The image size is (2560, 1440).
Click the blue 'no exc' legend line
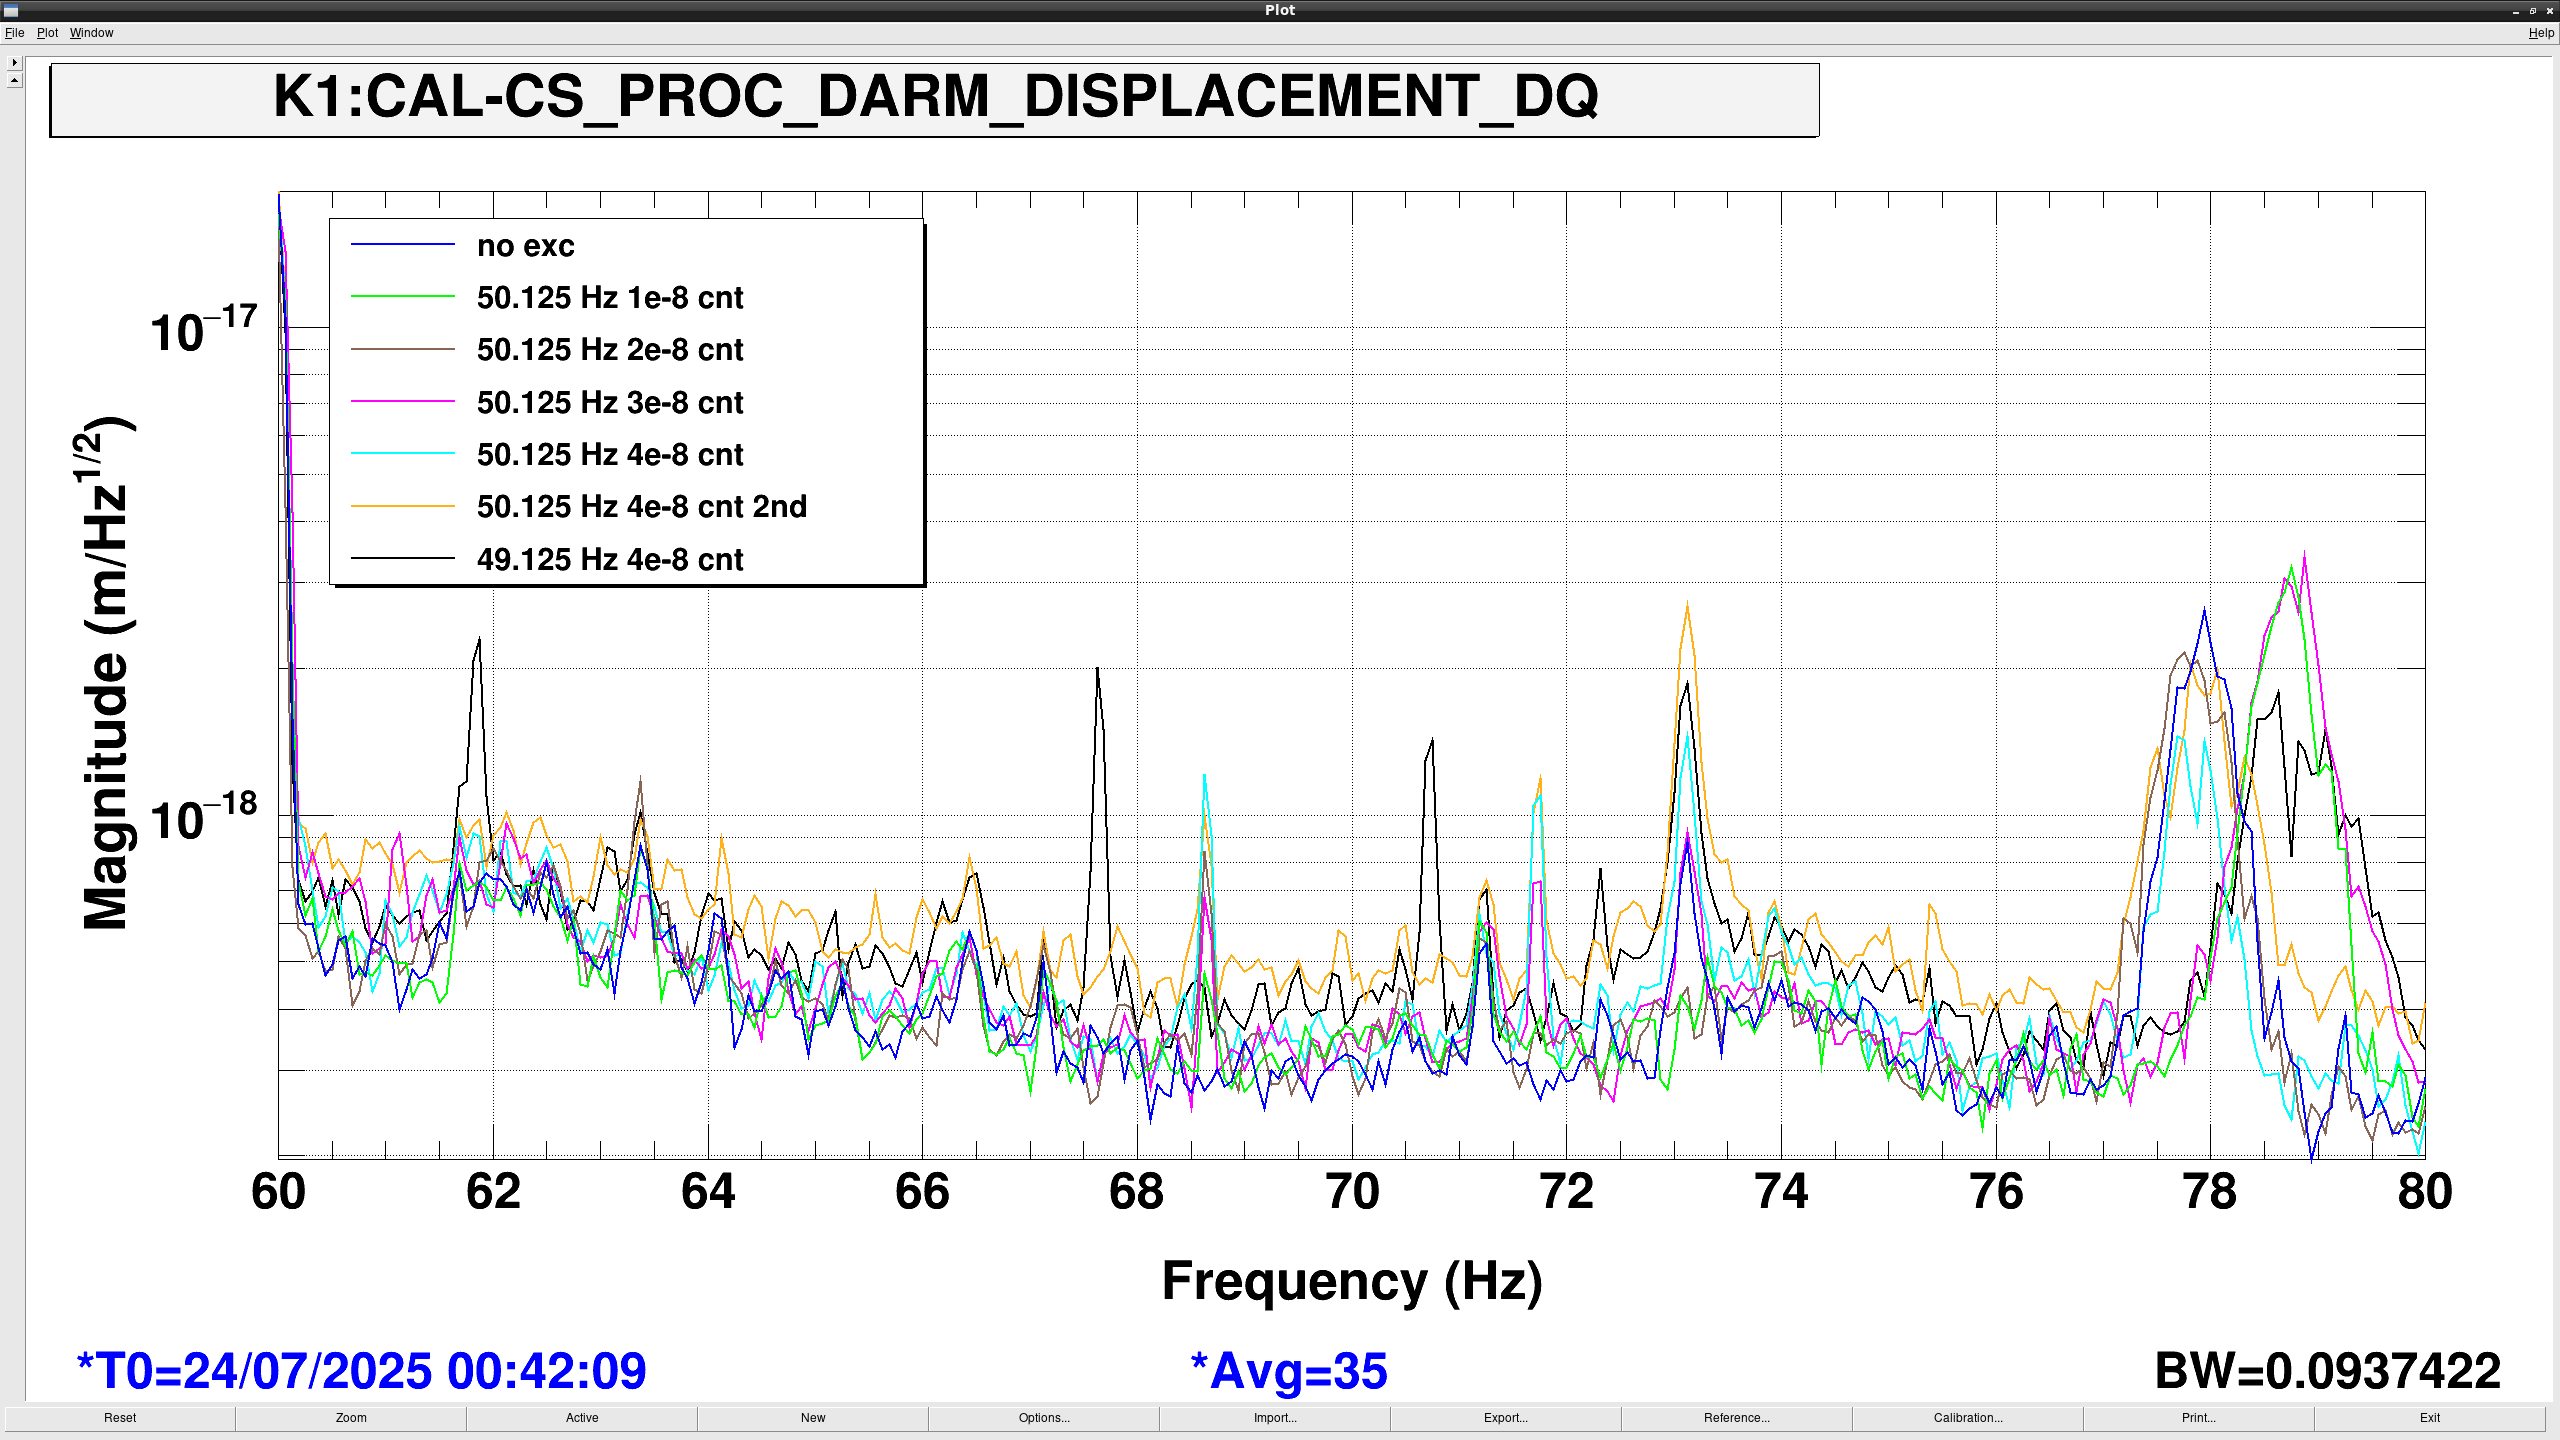pos(403,244)
